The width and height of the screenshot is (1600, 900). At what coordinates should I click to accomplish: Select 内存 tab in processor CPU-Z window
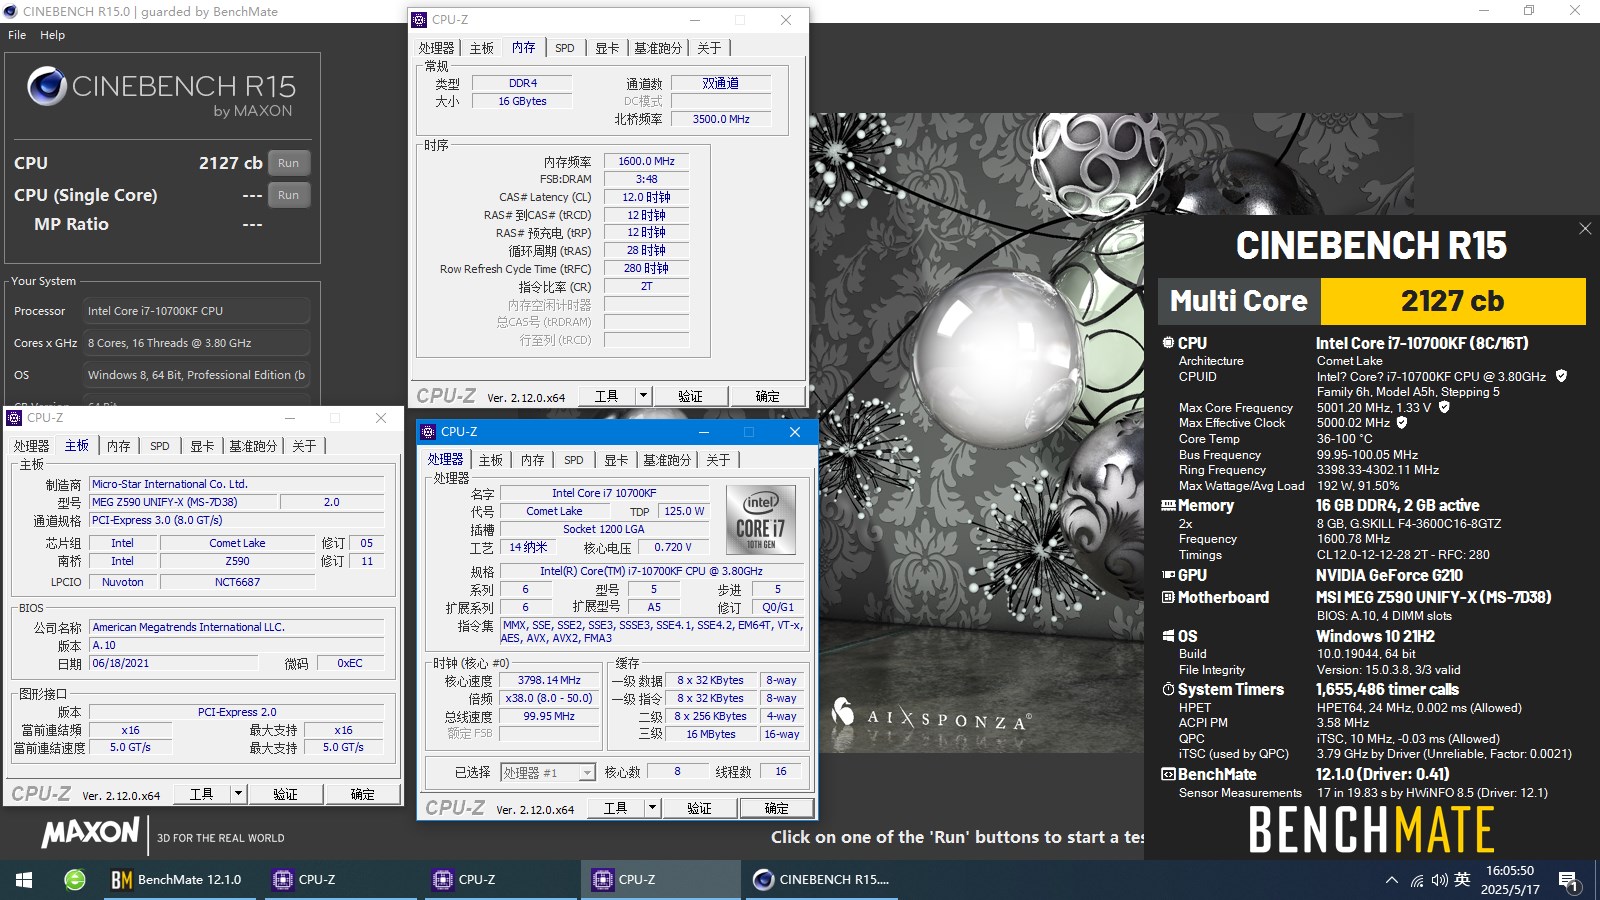pos(533,460)
